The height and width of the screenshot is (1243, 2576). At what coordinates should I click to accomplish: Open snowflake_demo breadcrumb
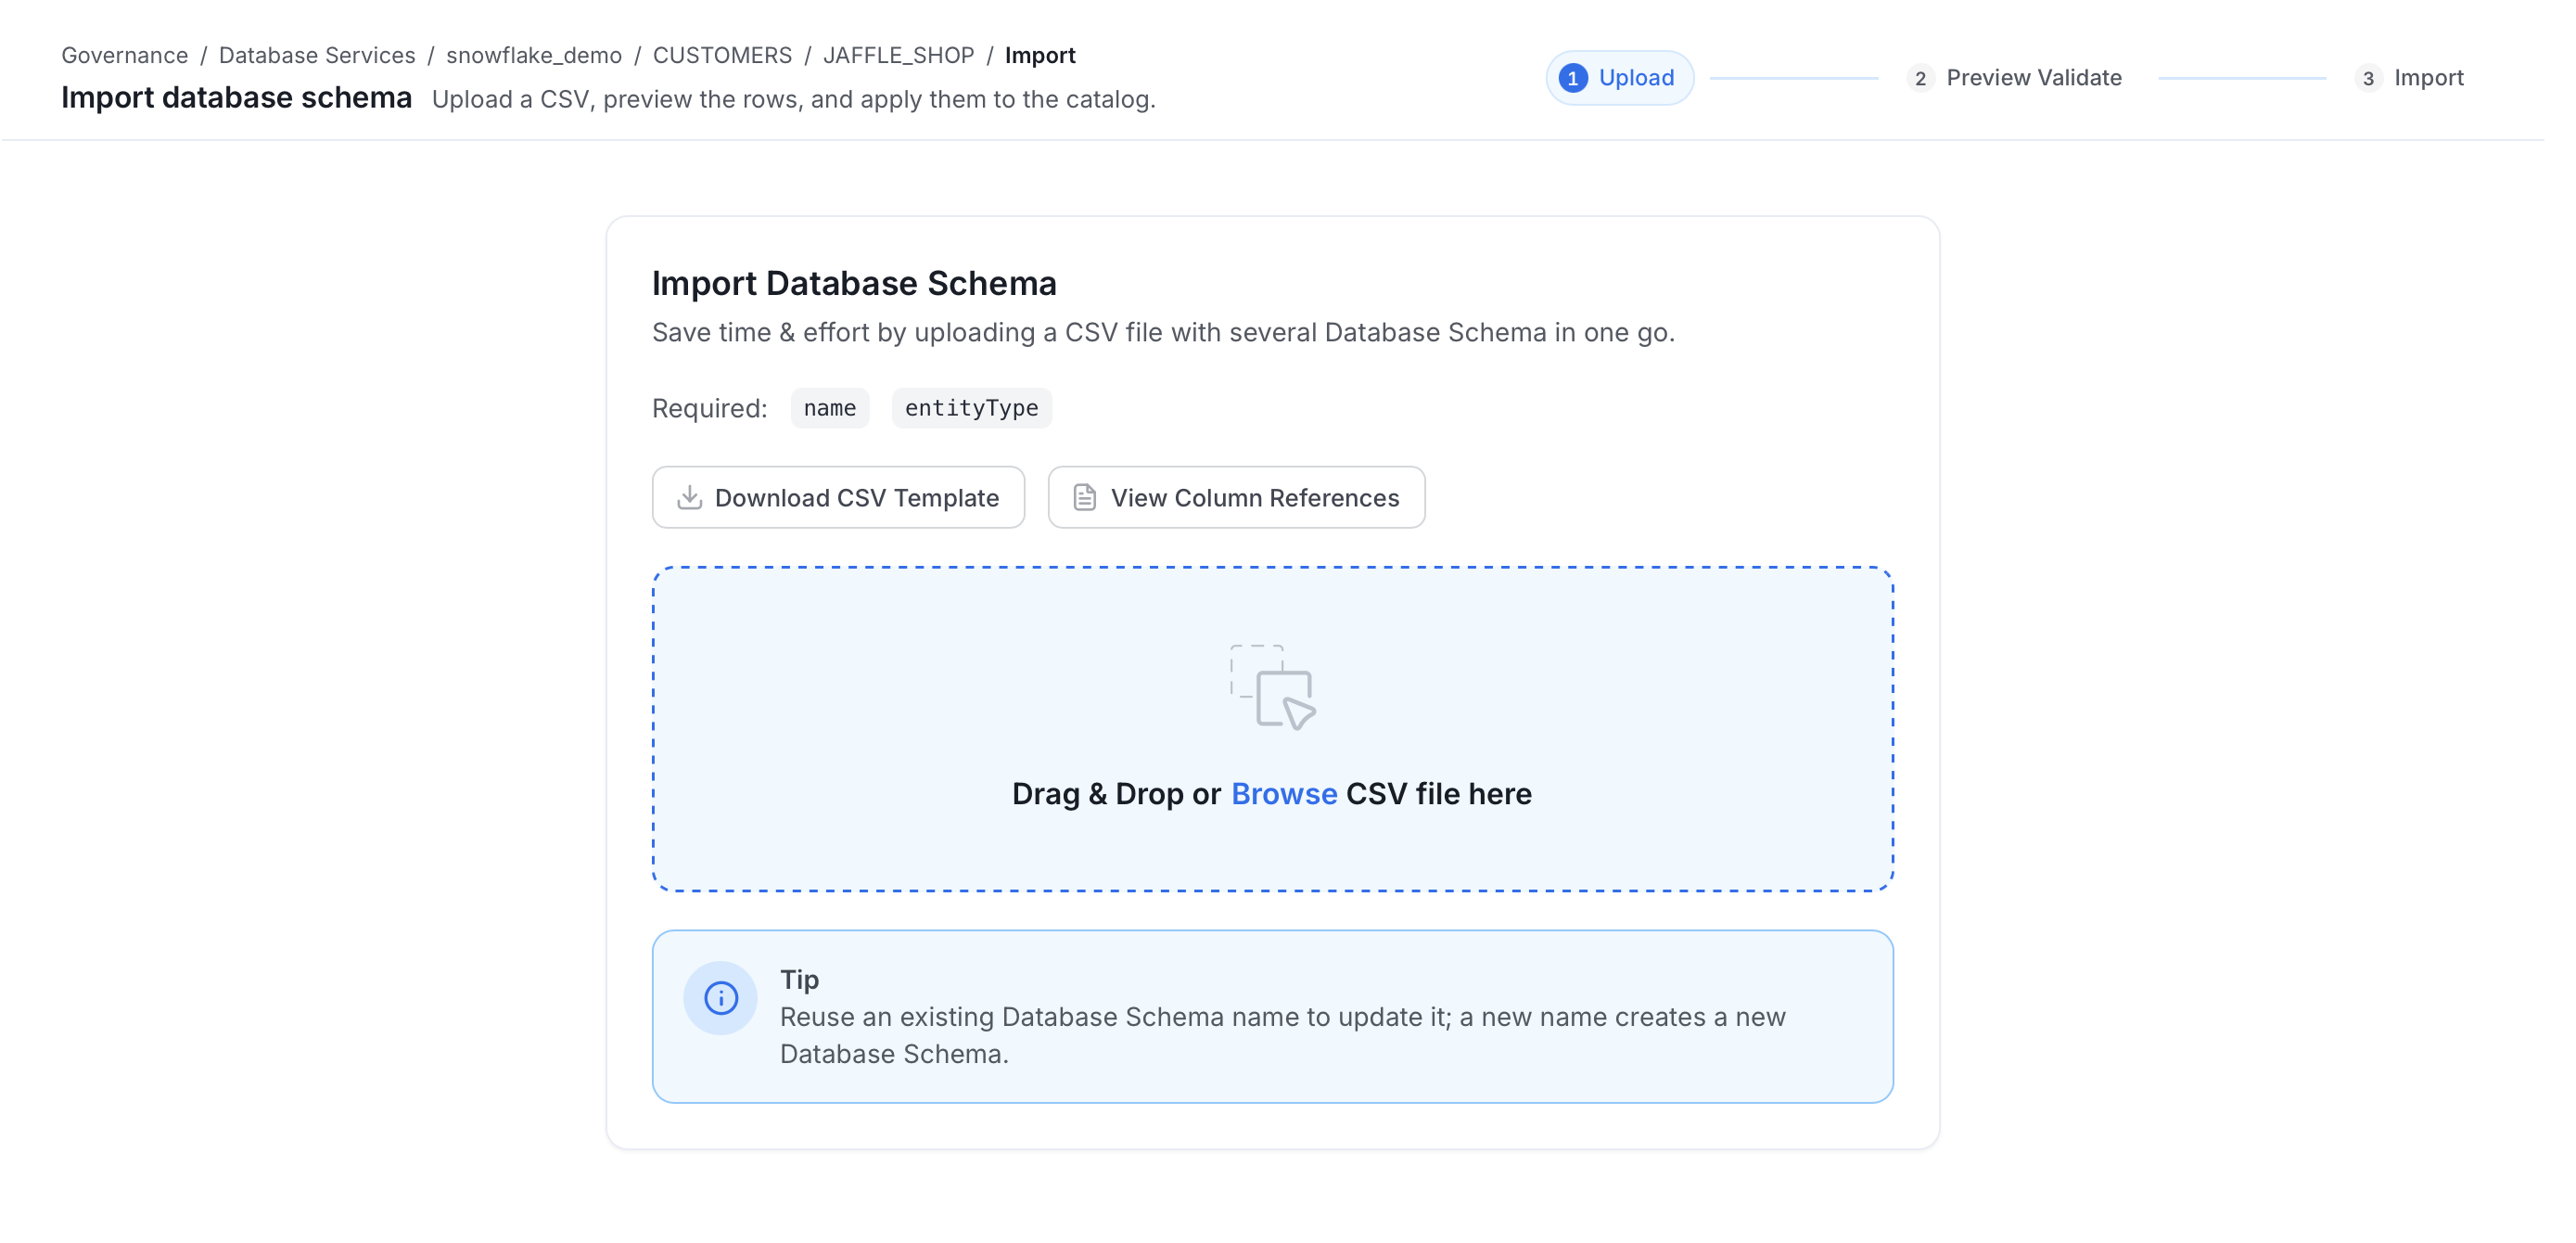533,55
